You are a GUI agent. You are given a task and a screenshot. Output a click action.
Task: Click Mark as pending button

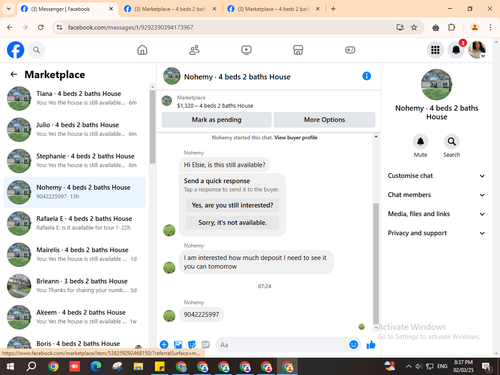pyautogui.click(x=216, y=120)
